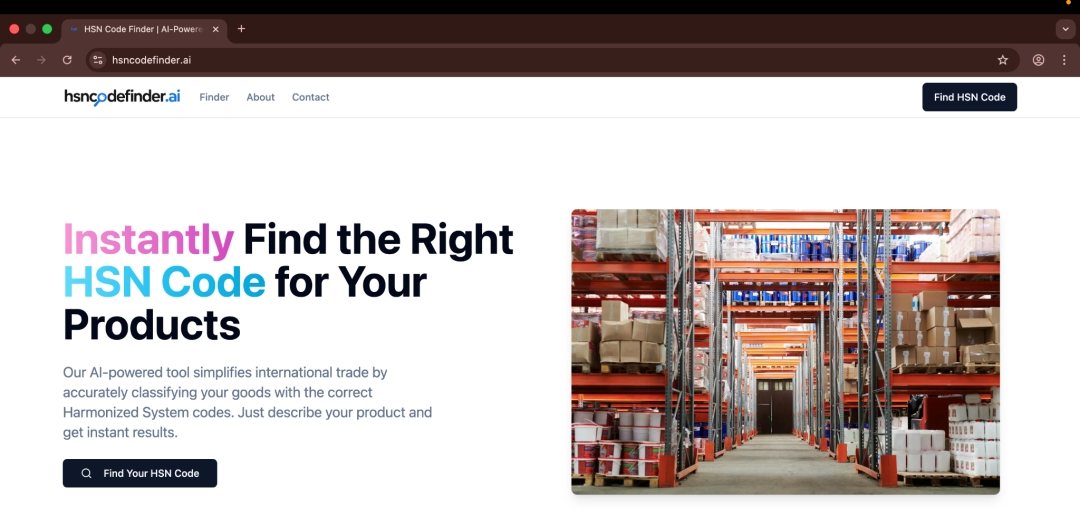Go to the Contact nav link

tap(311, 97)
